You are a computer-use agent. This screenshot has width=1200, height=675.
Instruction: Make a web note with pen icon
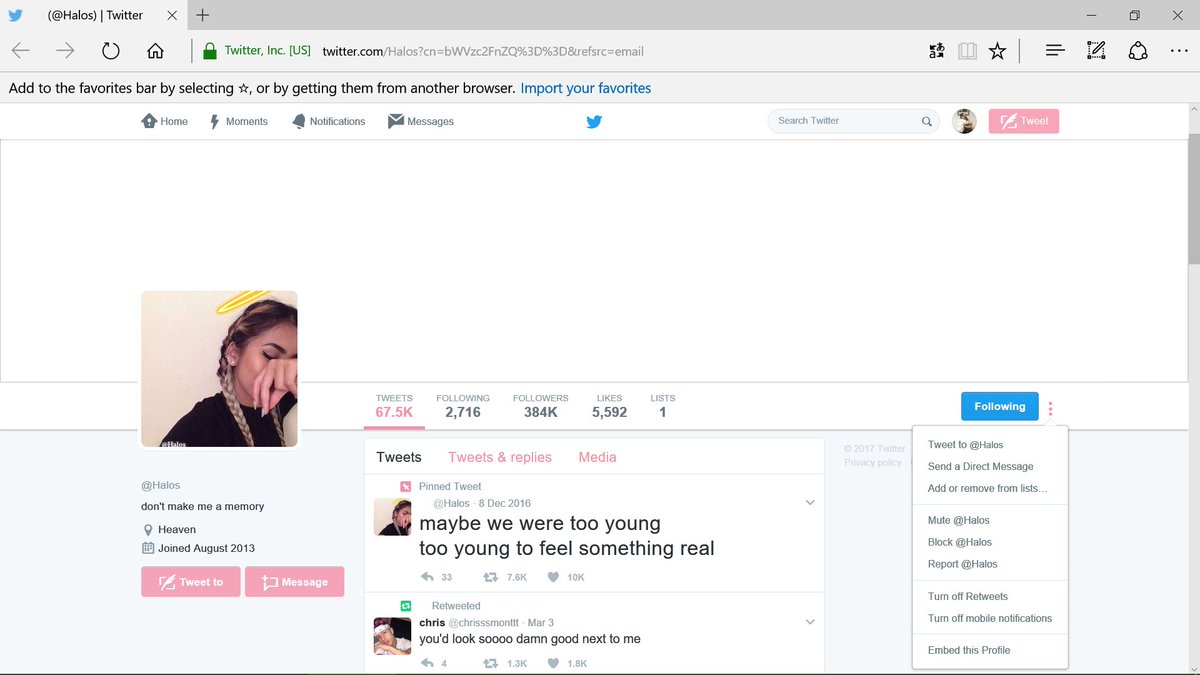click(1096, 51)
